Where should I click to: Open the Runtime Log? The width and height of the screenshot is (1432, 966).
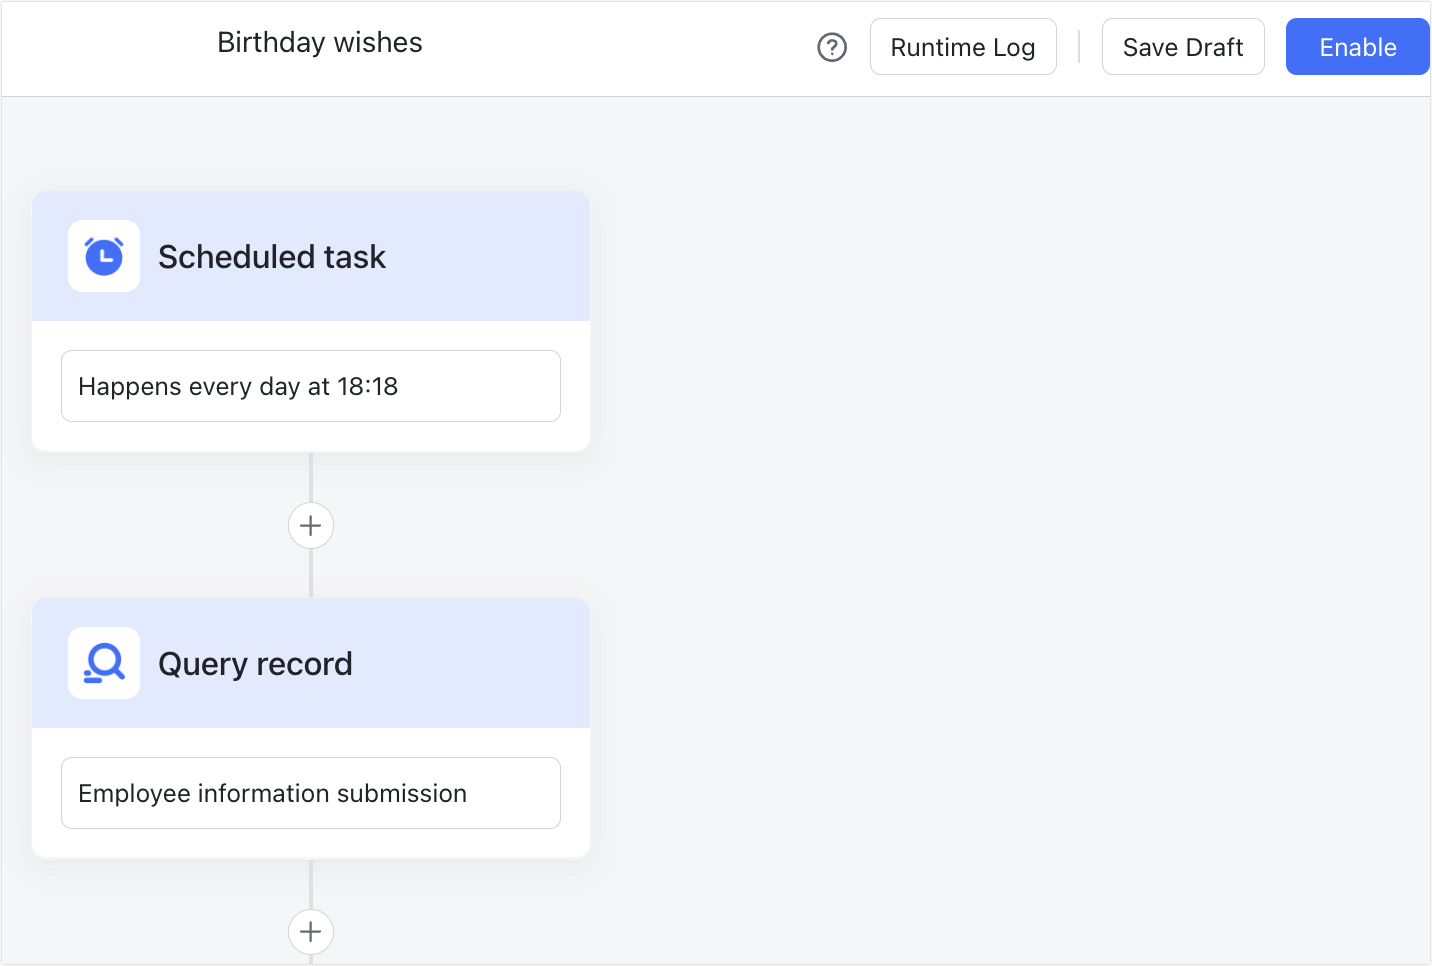point(963,46)
